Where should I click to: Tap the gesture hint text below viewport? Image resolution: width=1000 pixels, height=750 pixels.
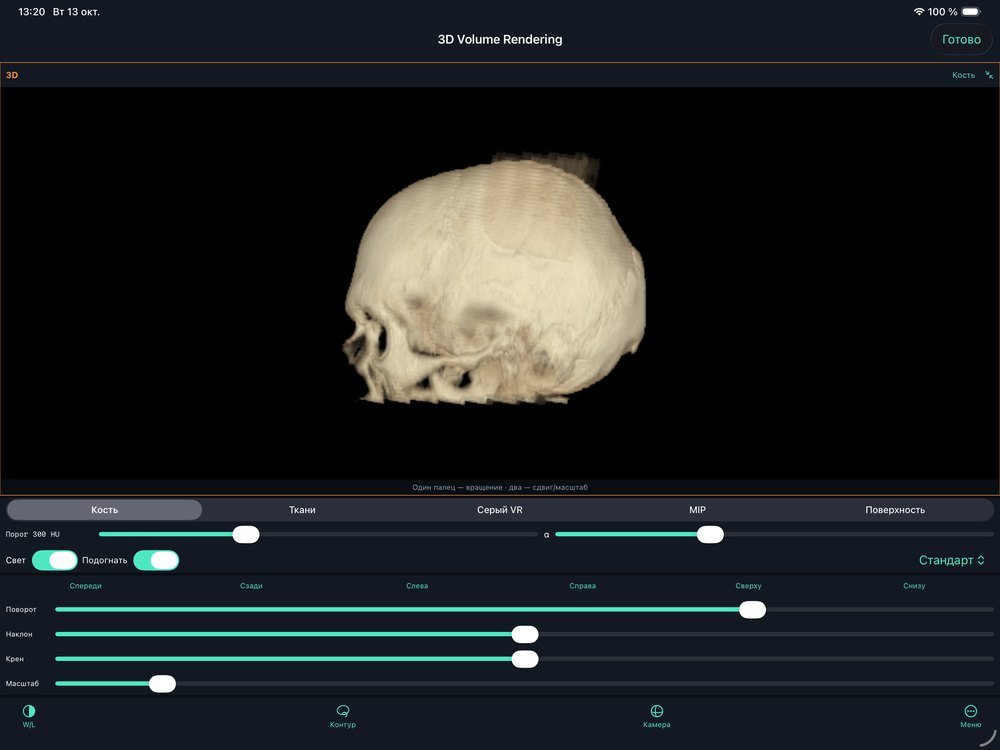[x=500, y=487]
